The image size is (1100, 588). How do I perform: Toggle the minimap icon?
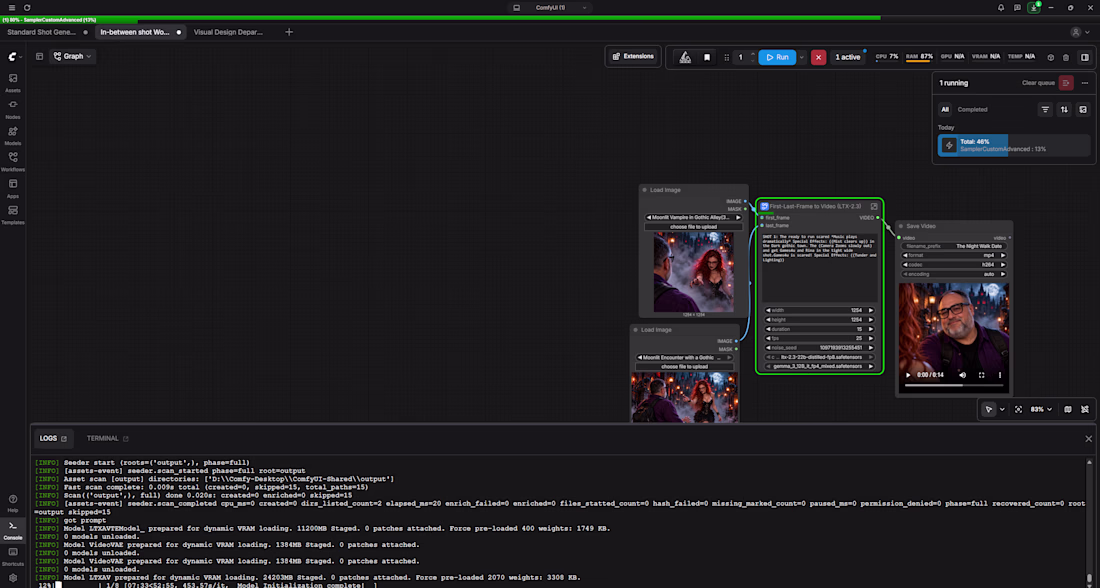point(1068,409)
